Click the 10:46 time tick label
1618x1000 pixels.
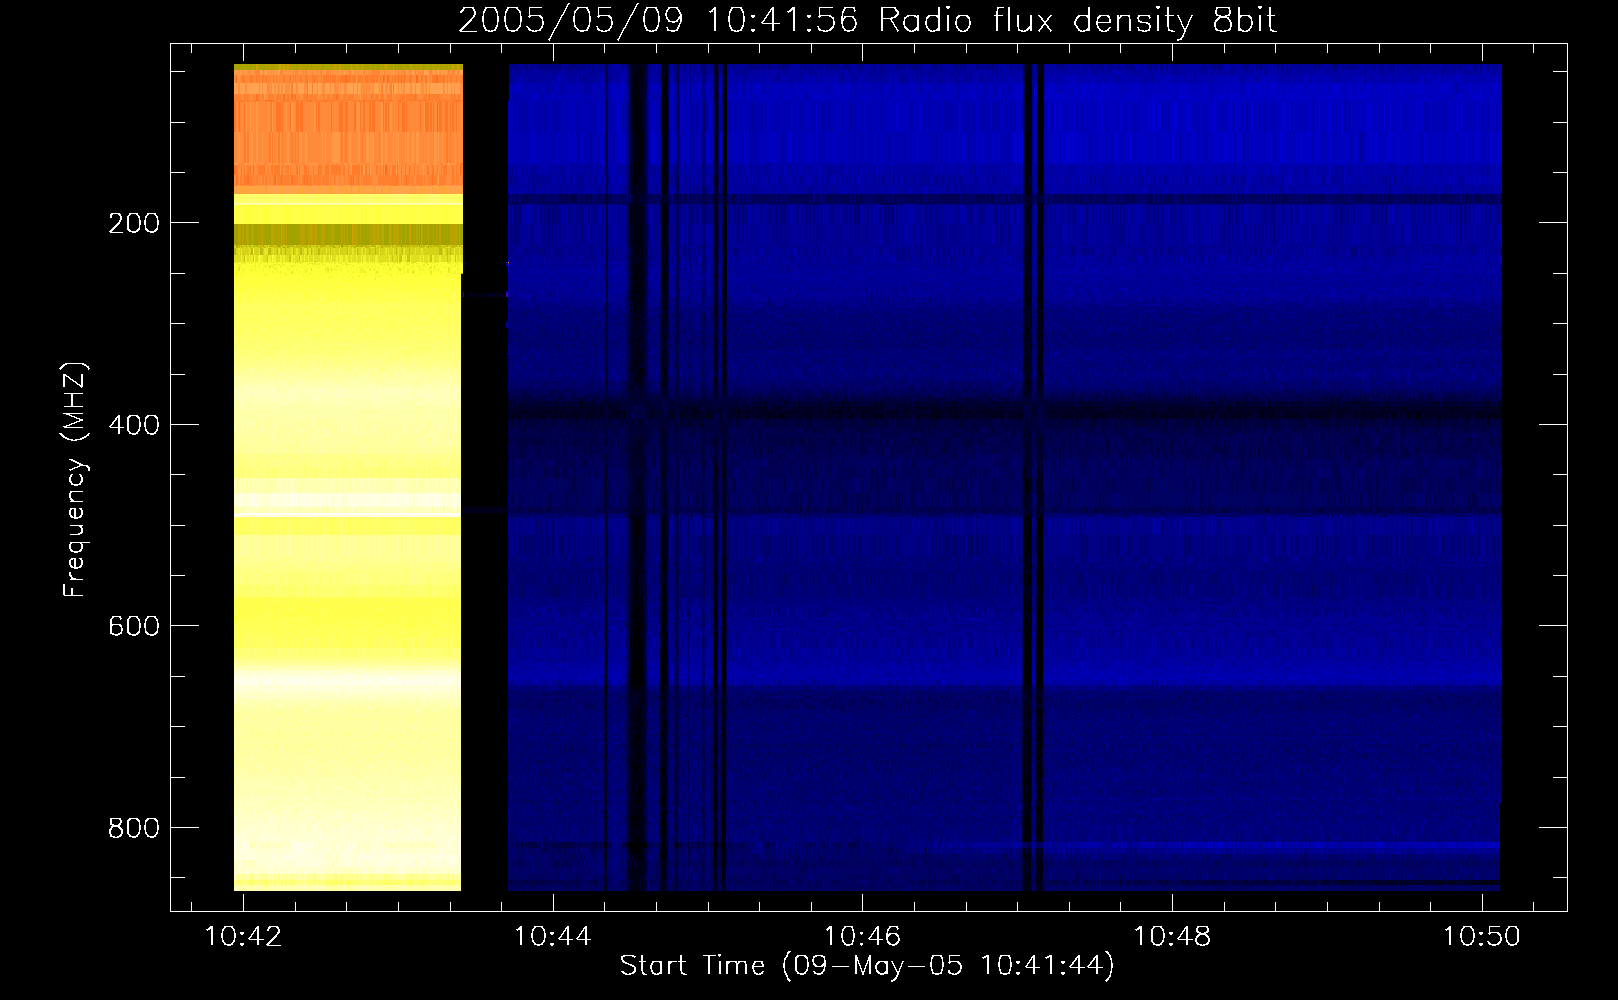click(862, 936)
